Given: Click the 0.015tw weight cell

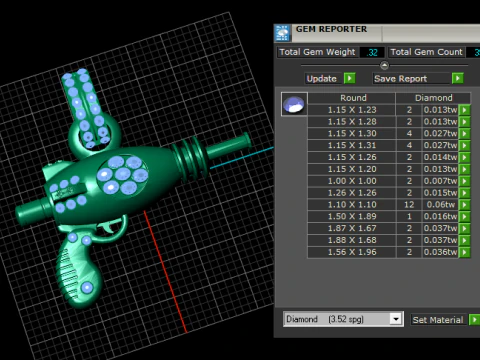Looking at the screenshot, I should pyautogui.click(x=441, y=193).
